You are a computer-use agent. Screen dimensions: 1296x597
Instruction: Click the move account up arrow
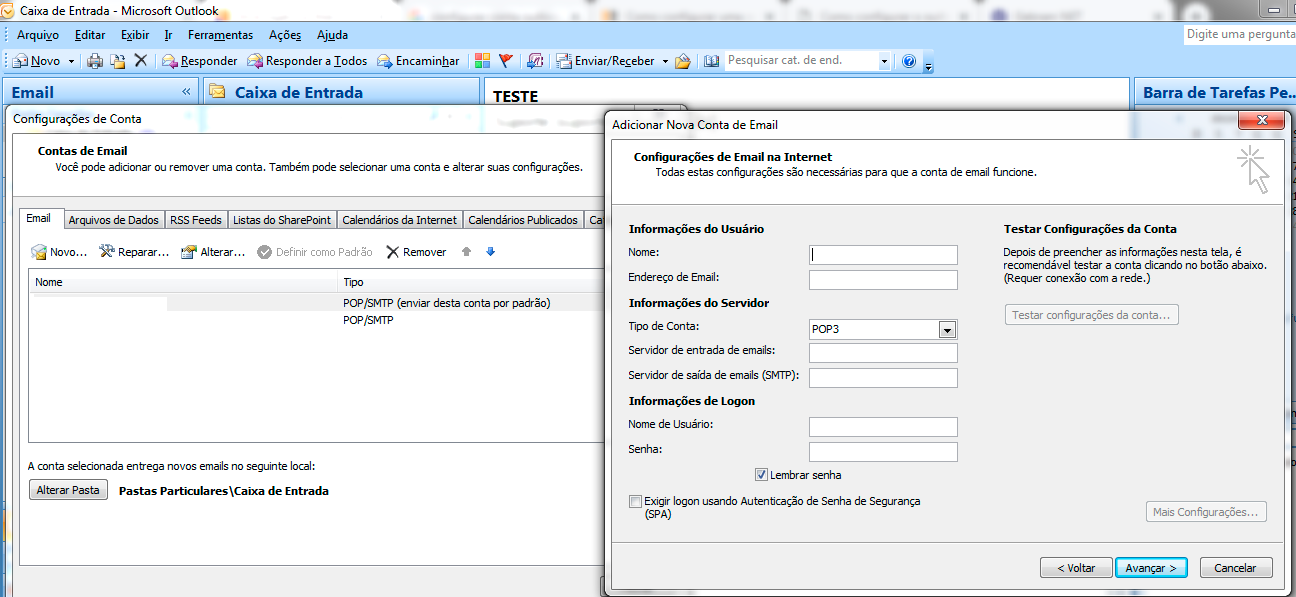tap(466, 252)
